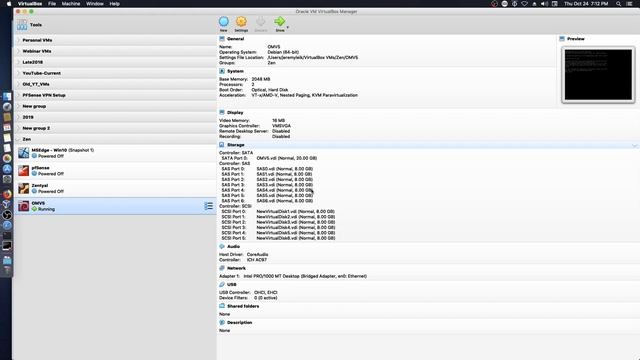Open Finder from the Dock
Viewport: 640px width, 360px height.
[x=7, y=96]
